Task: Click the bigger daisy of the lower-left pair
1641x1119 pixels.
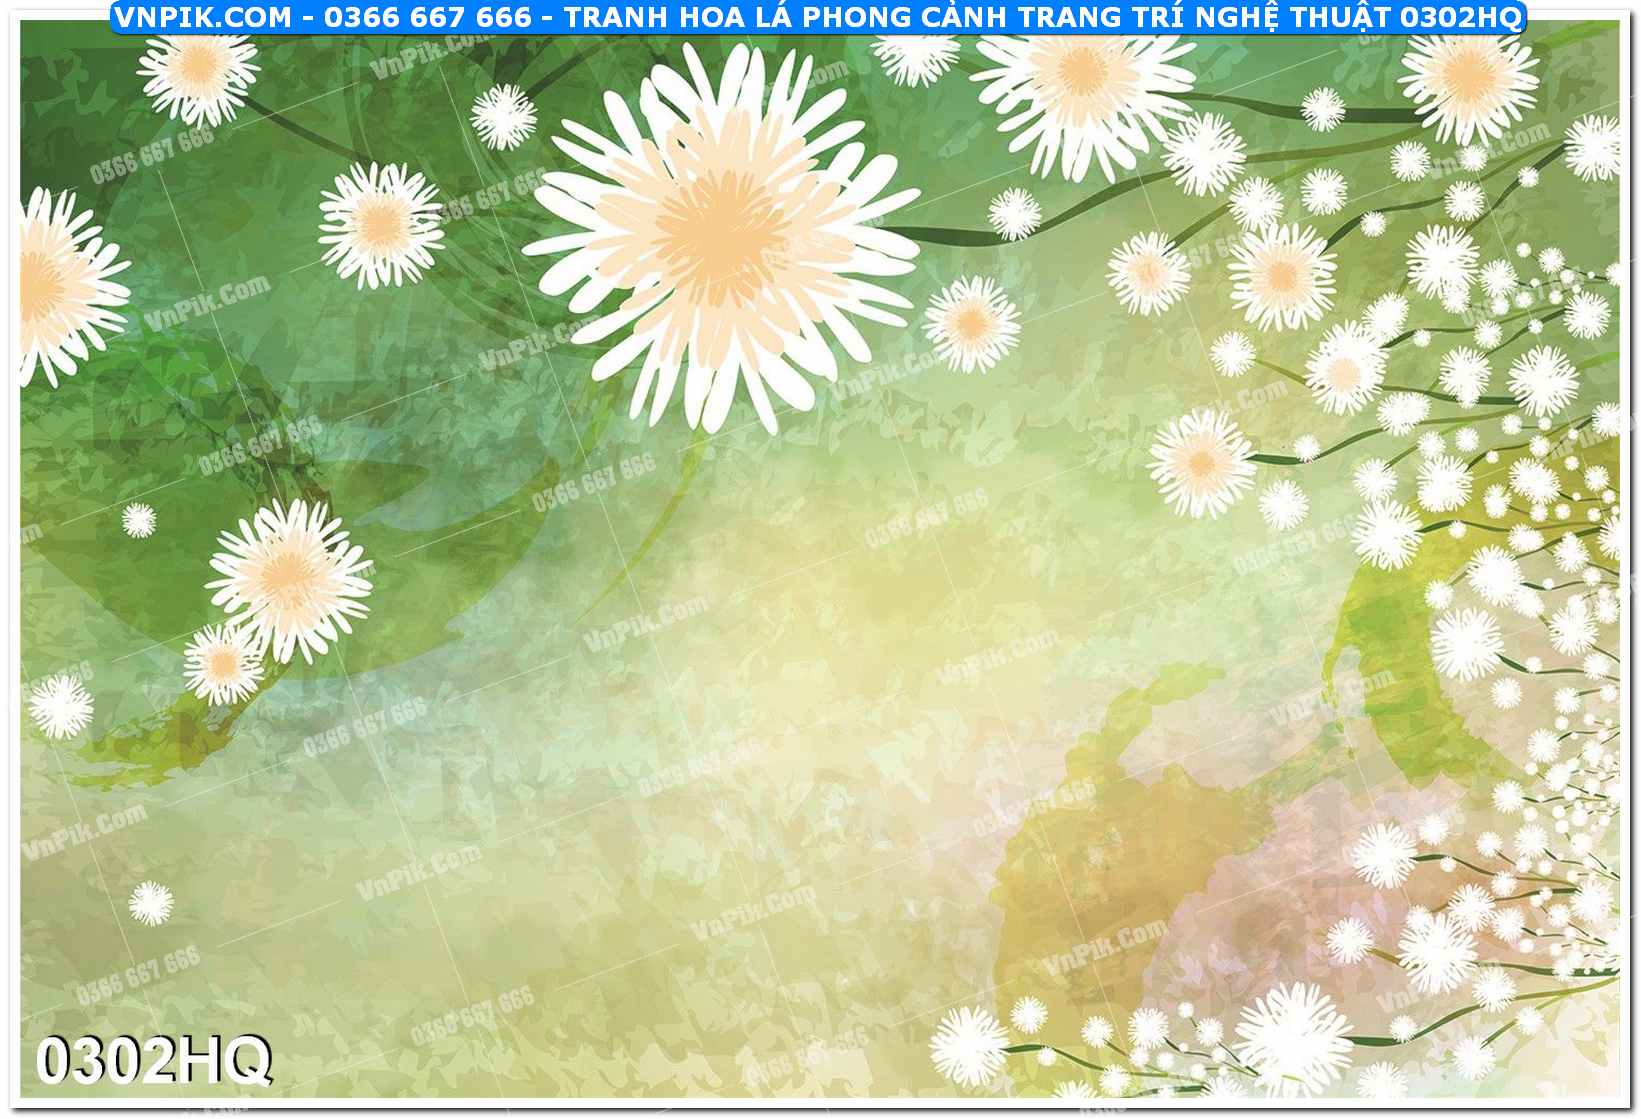Action: (289, 577)
